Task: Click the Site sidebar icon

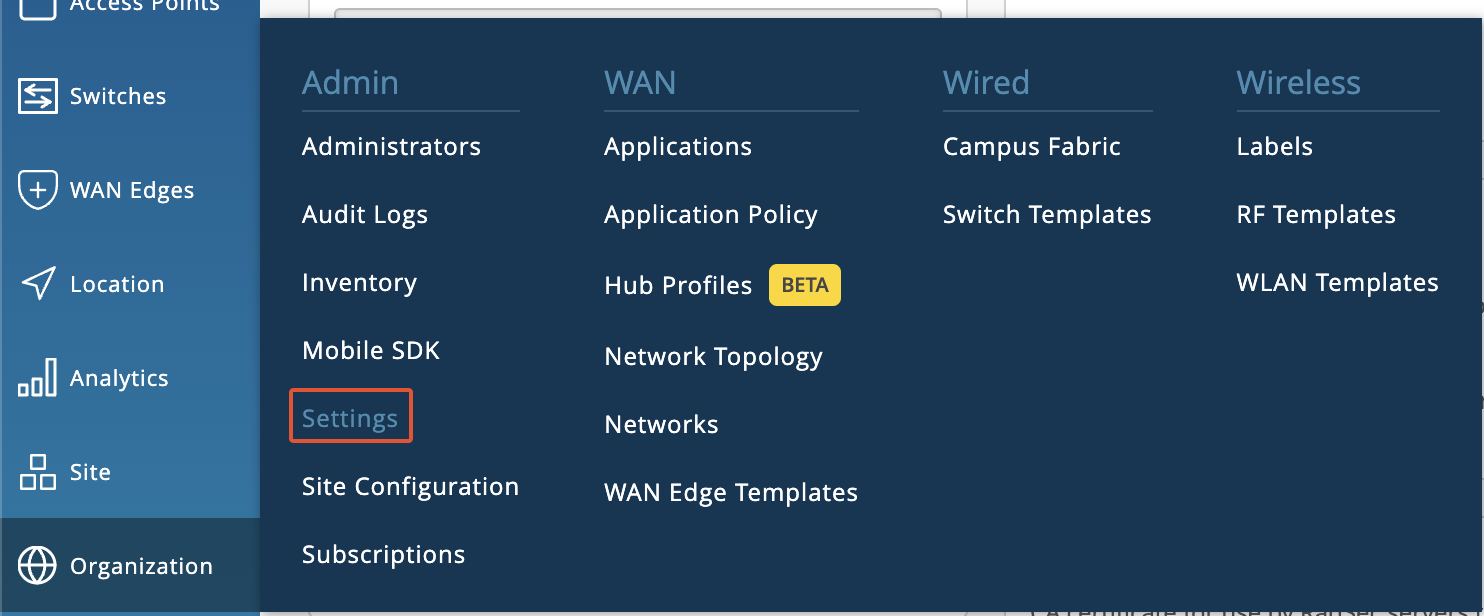Action: point(38,472)
